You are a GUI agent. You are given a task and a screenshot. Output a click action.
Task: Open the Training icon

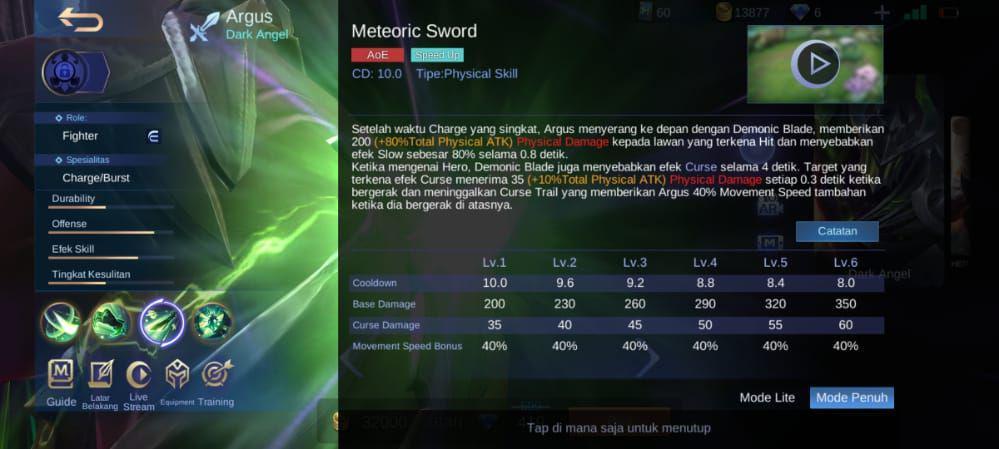tap(216, 383)
